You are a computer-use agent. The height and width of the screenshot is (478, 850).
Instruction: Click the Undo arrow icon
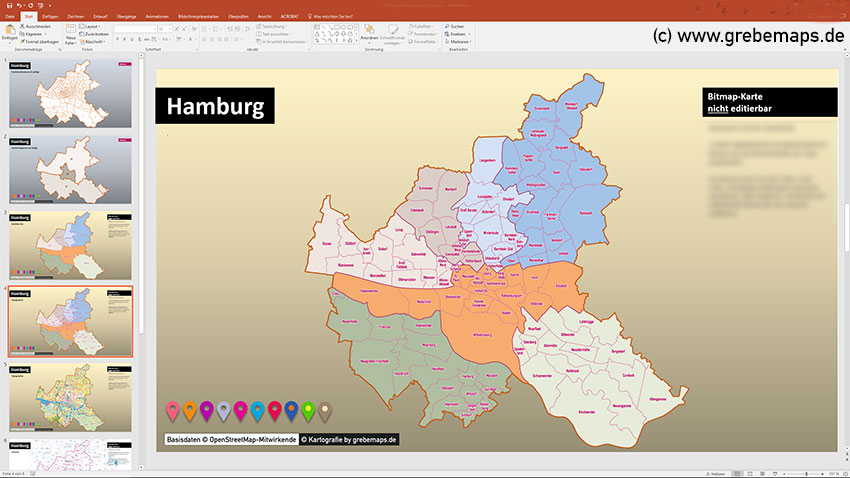point(18,6)
